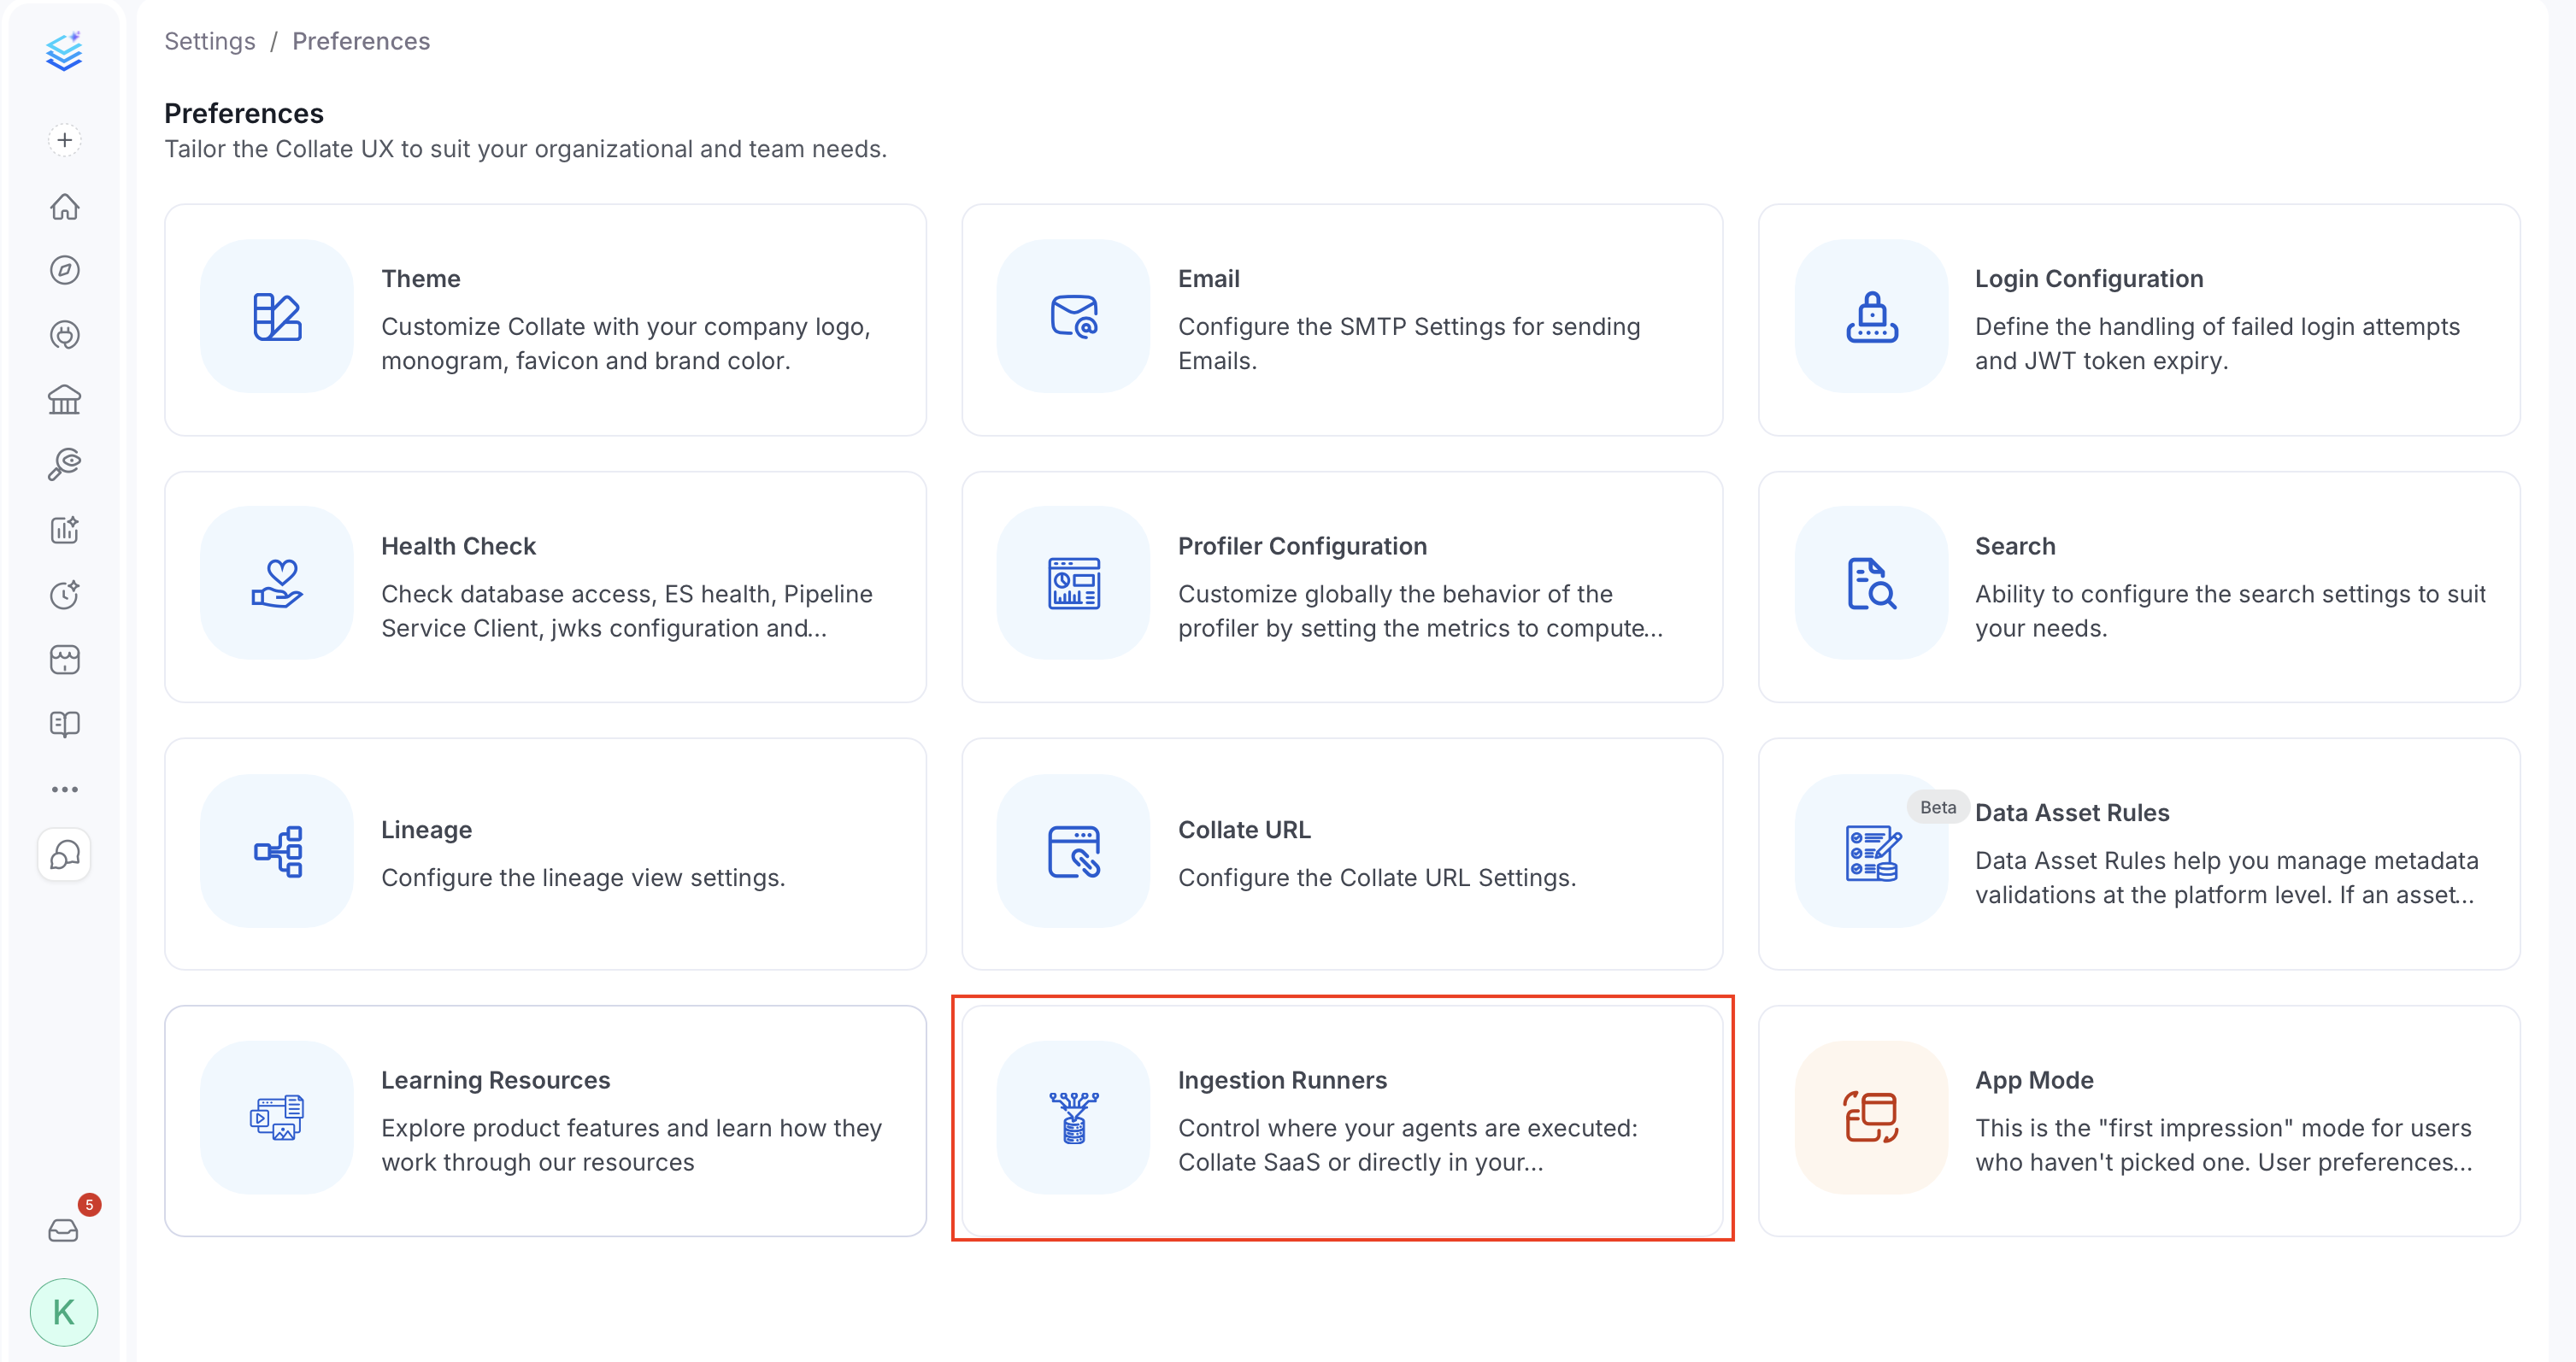
Task: Click Preferences in the breadcrumb
Action: [361, 41]
